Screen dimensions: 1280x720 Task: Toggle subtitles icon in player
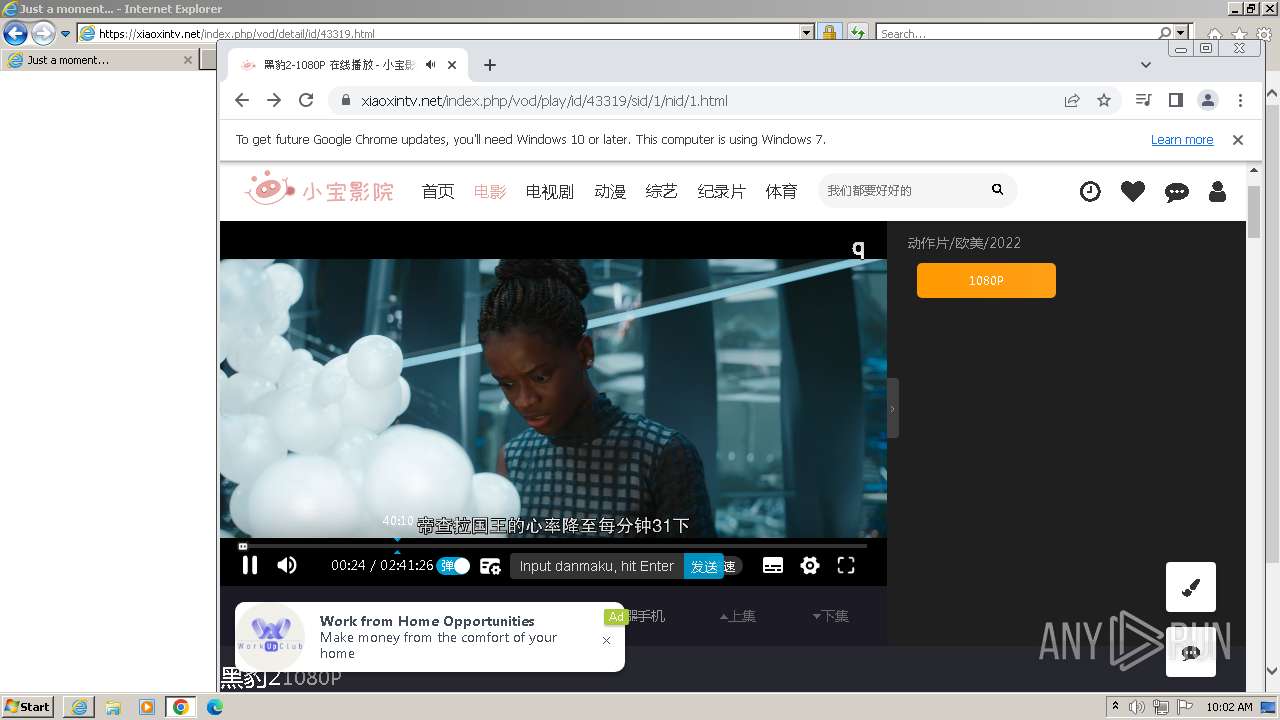click(x=773, y=566)
